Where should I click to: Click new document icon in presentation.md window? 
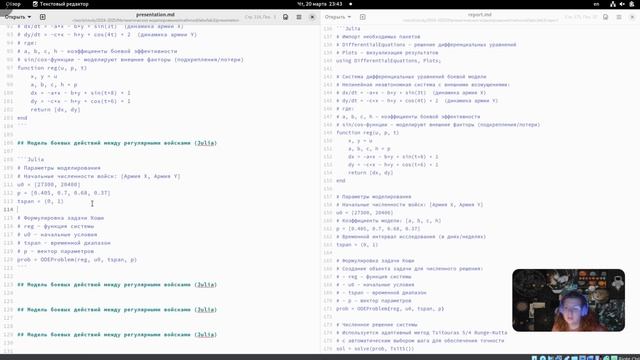coord(42,17)
